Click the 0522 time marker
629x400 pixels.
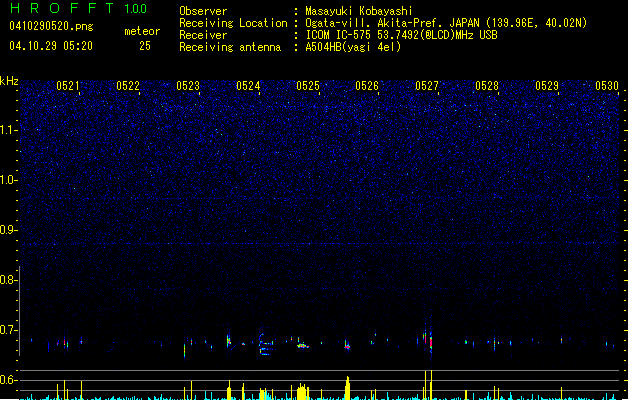pos(128,86)
